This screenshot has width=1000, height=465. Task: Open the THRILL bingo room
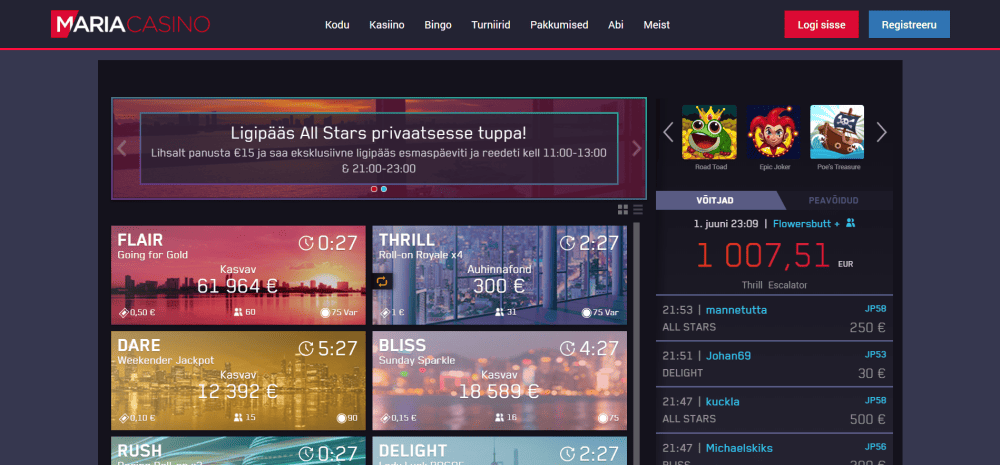[499, 275]
